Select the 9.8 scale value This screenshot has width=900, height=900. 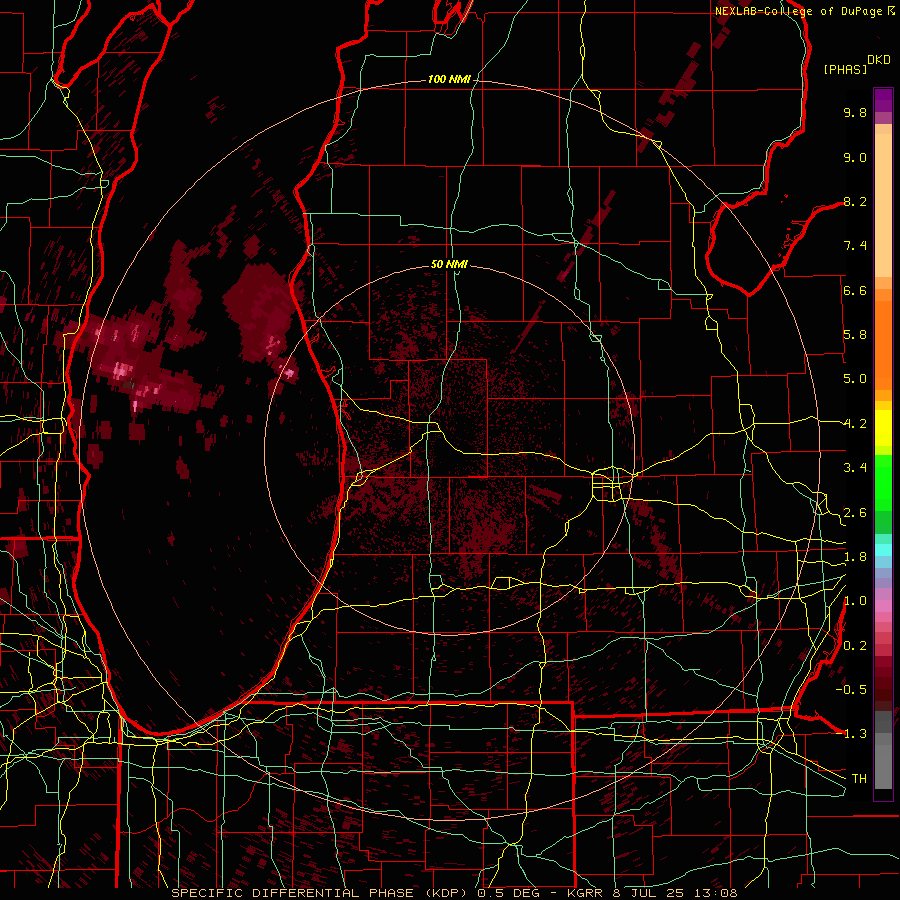pos(855,112)
